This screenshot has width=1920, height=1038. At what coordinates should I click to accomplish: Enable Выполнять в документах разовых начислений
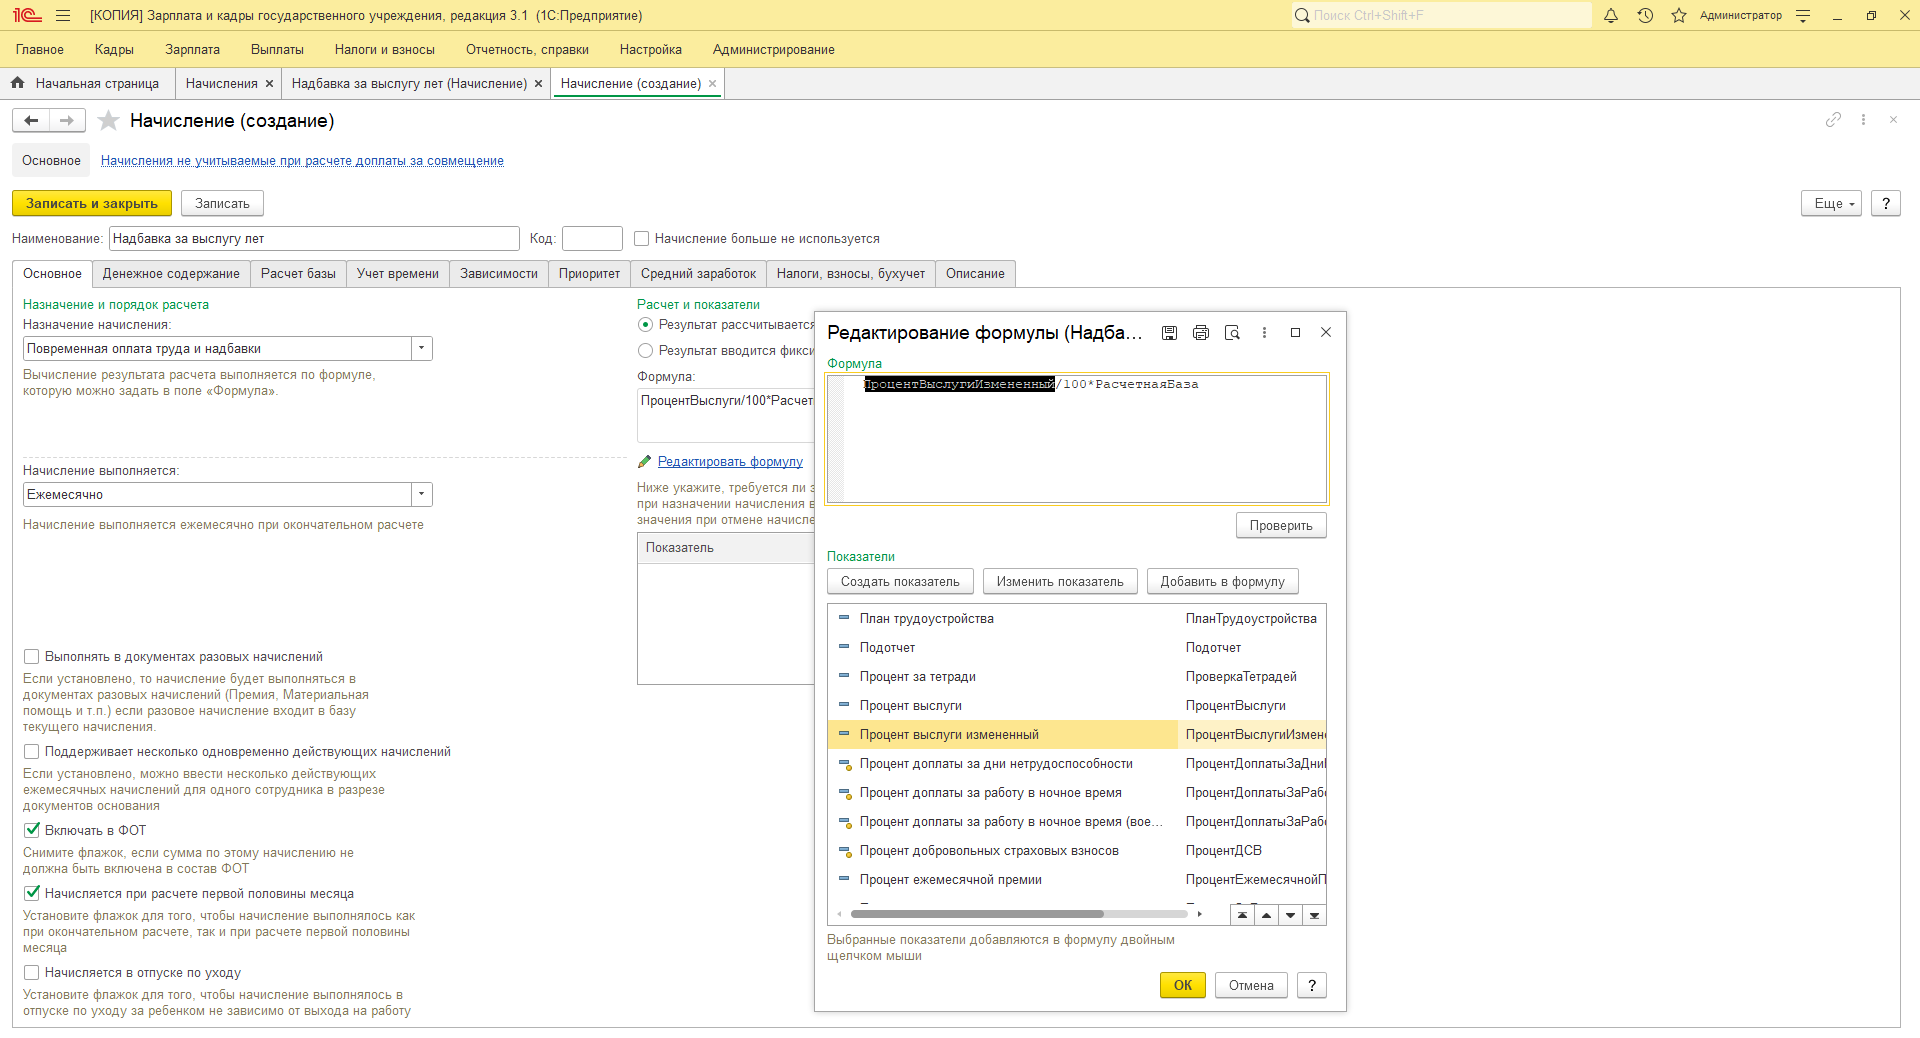click(x=31, y=657)
